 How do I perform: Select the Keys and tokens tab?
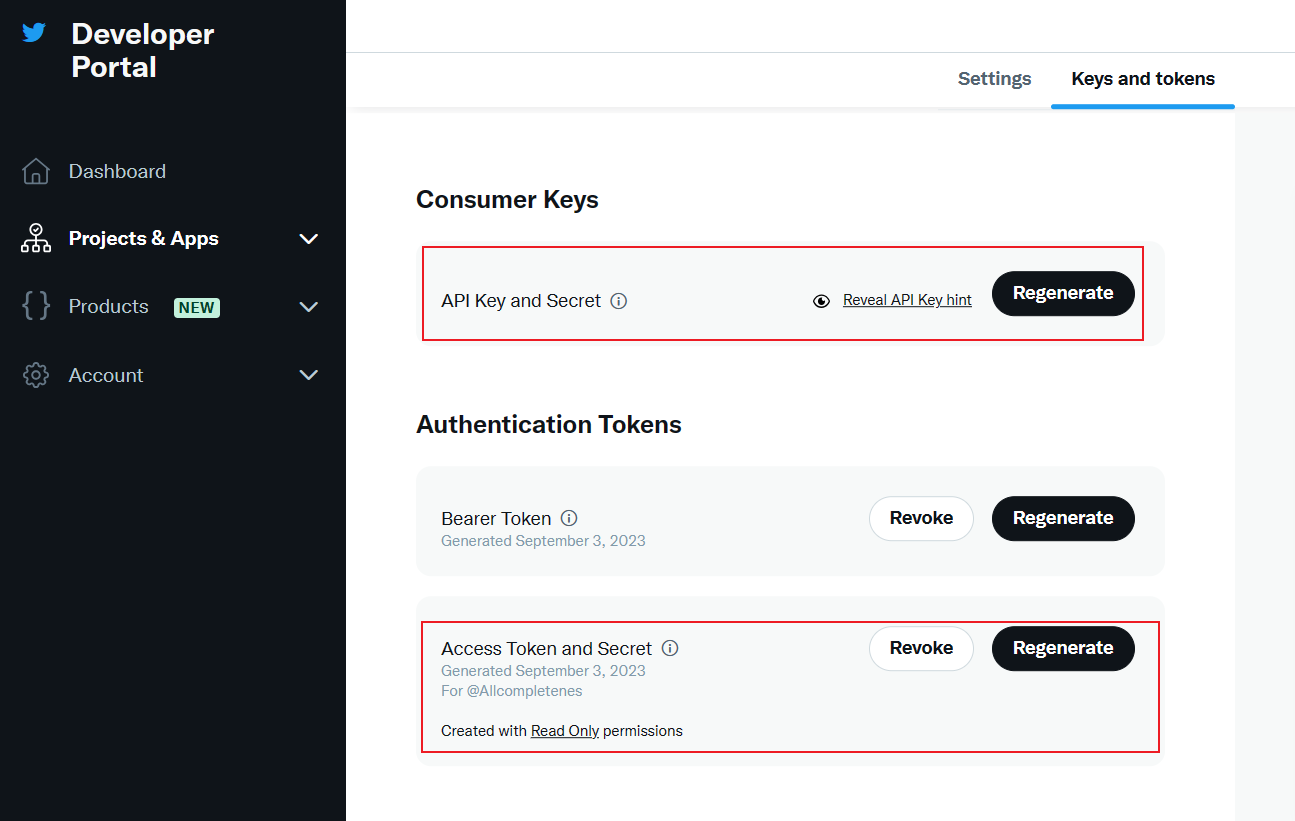point(1143,79)
